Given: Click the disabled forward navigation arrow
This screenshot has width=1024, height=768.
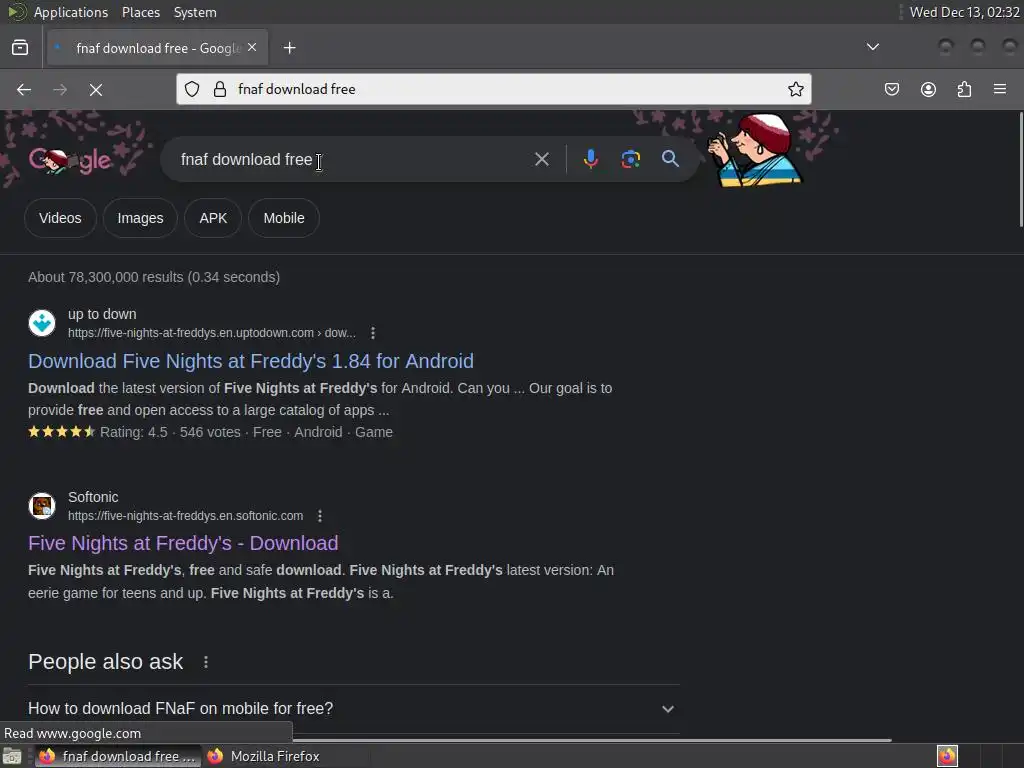Looking at the screenshot, I should 59,89.
